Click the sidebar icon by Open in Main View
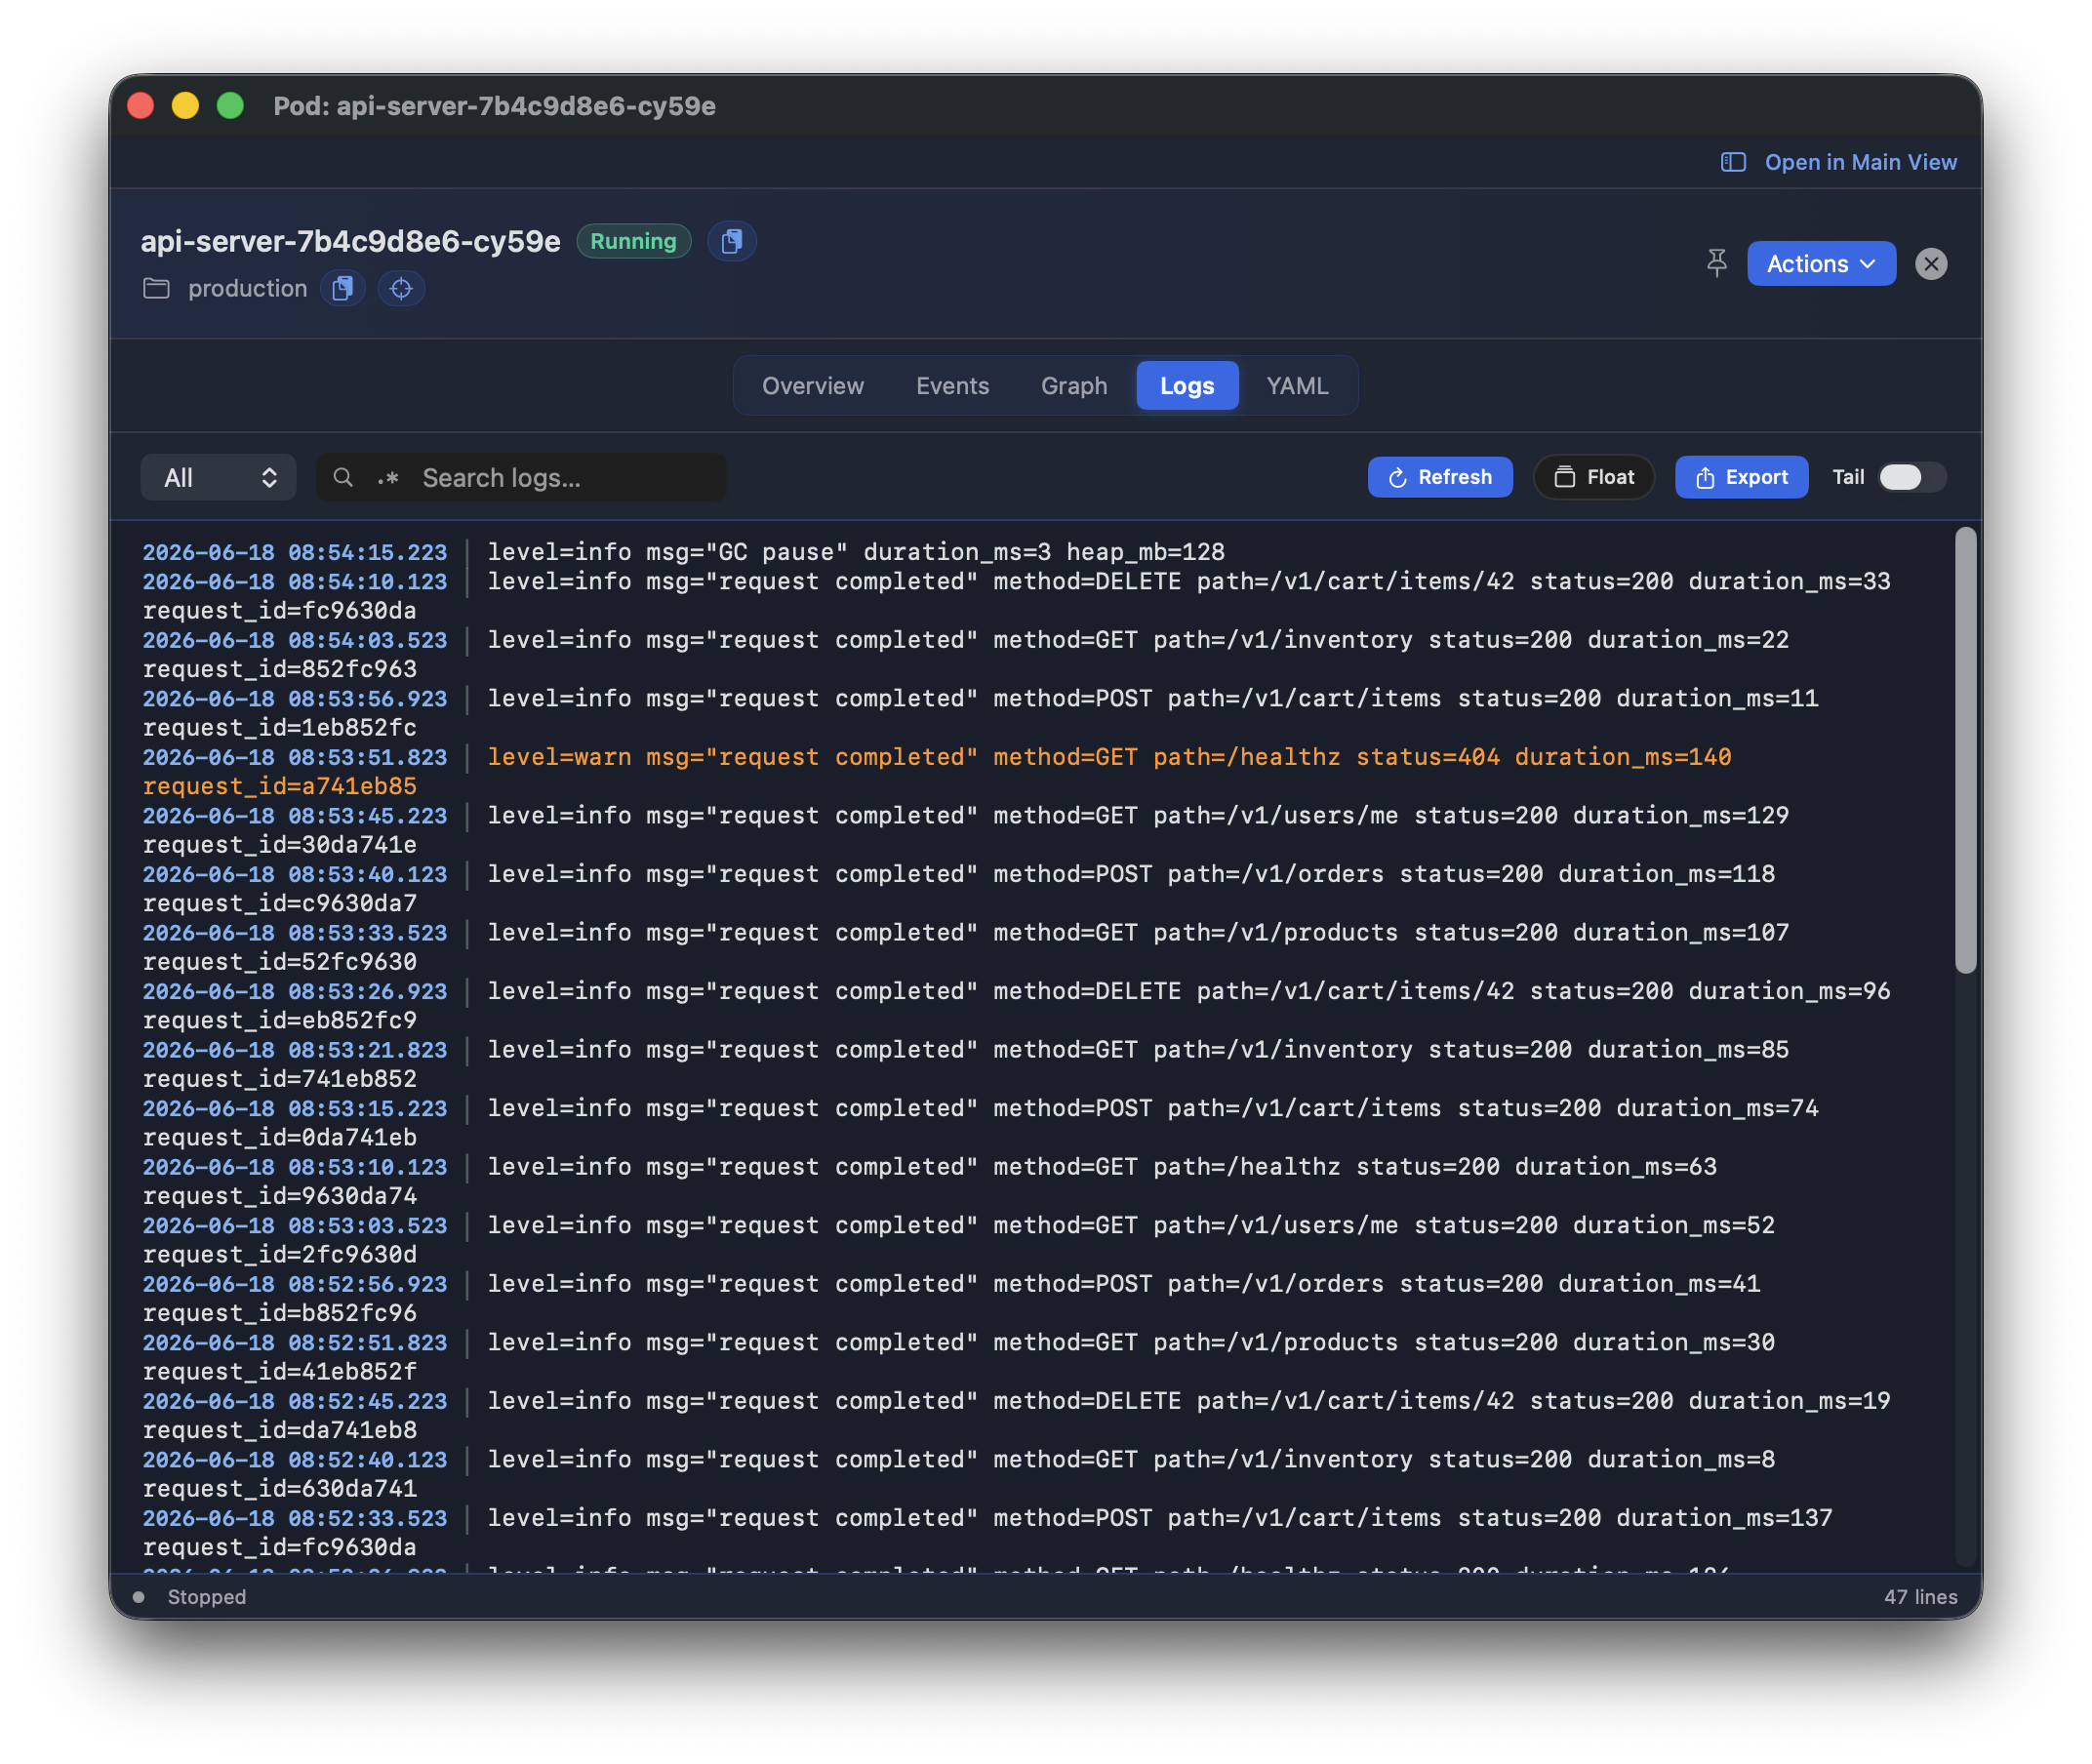Image resolution: width=2092 pixels, height=1764 pixels. pyautogui.click(x=1732, y=162)
